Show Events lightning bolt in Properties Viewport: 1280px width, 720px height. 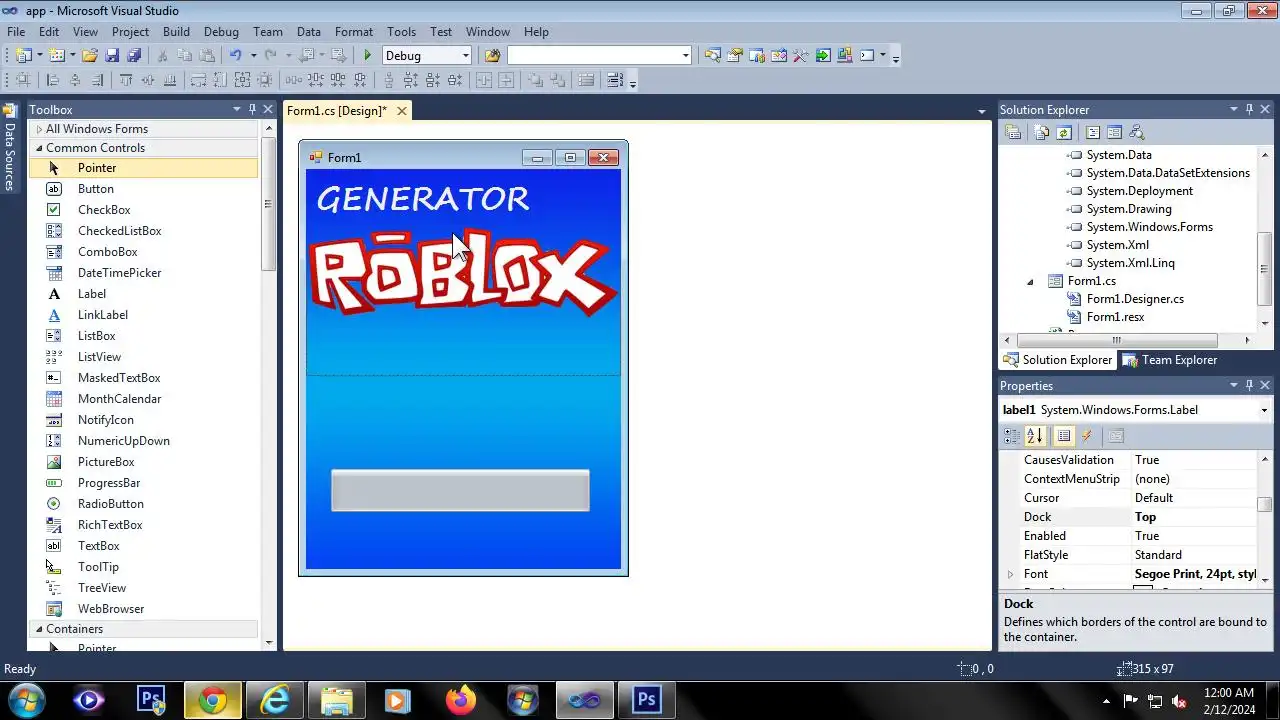(x=1087, y=436)
